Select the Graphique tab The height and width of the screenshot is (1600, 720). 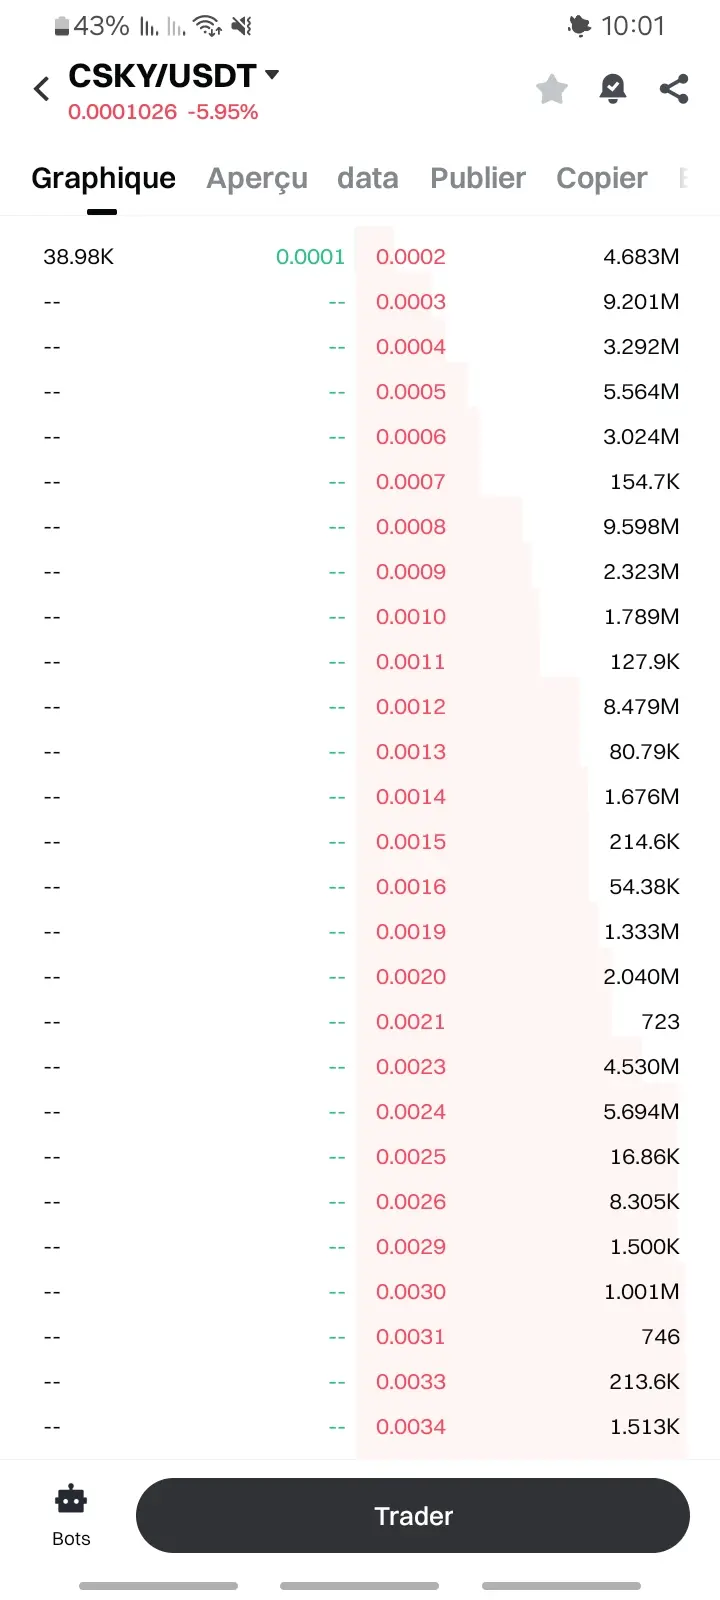103,178
